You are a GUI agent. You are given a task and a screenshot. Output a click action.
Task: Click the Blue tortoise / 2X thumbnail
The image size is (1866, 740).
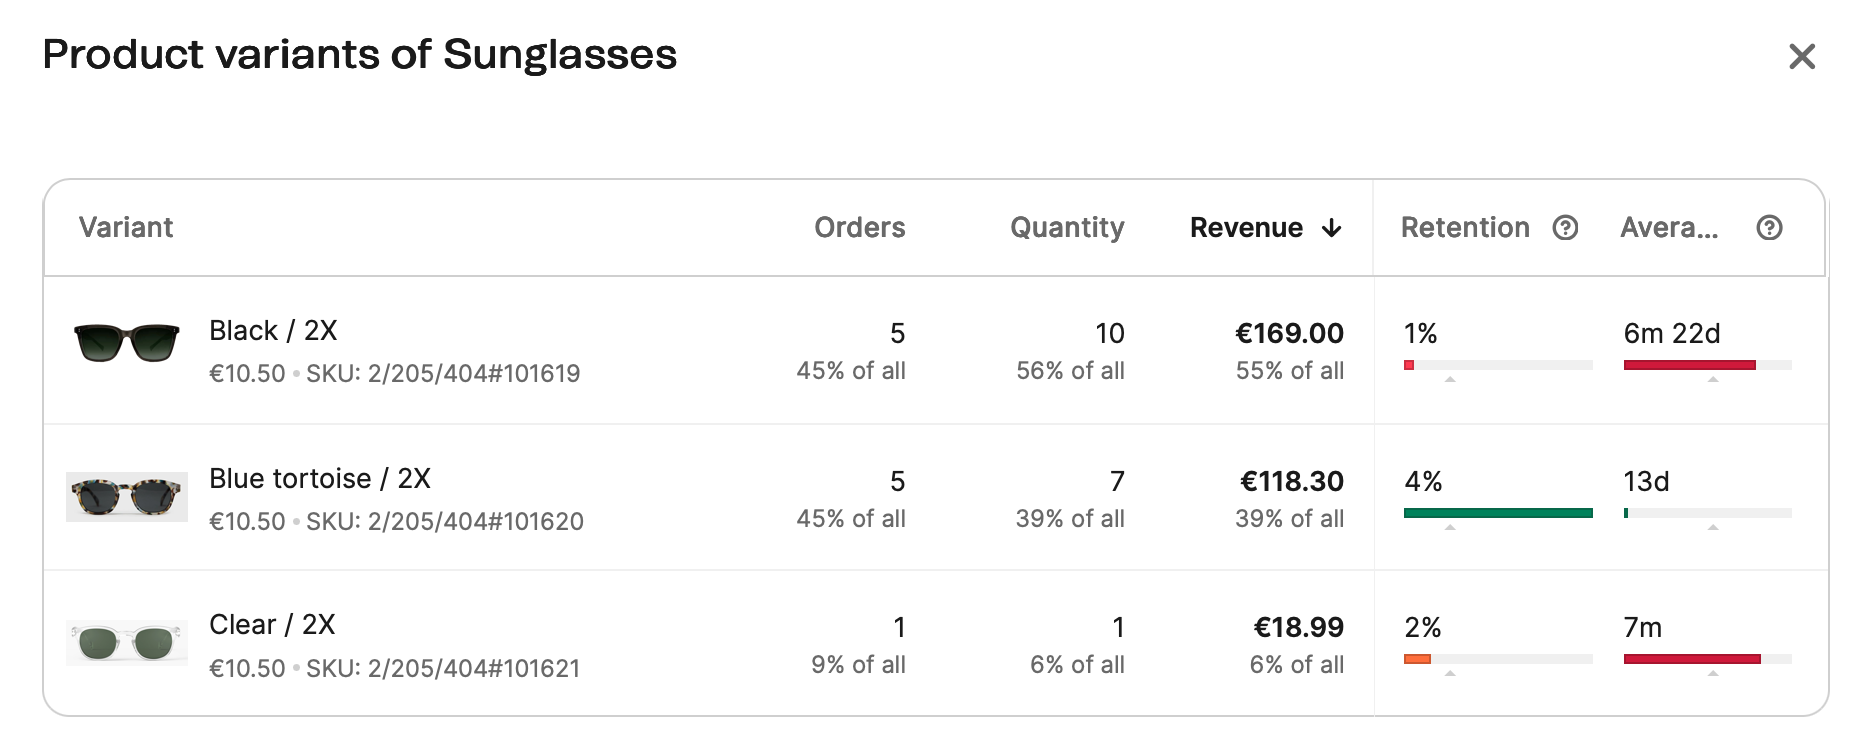[x=127, y=498]
